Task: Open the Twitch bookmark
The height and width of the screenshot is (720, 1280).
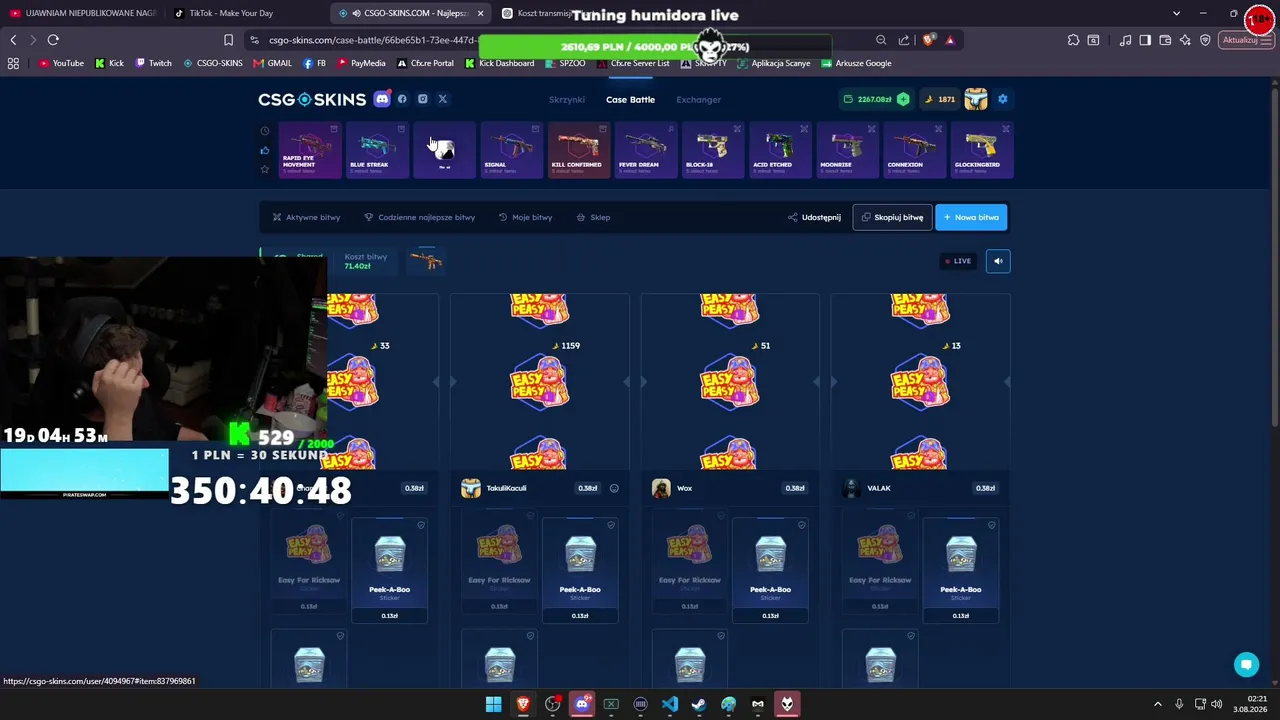Action: point(153,63)
